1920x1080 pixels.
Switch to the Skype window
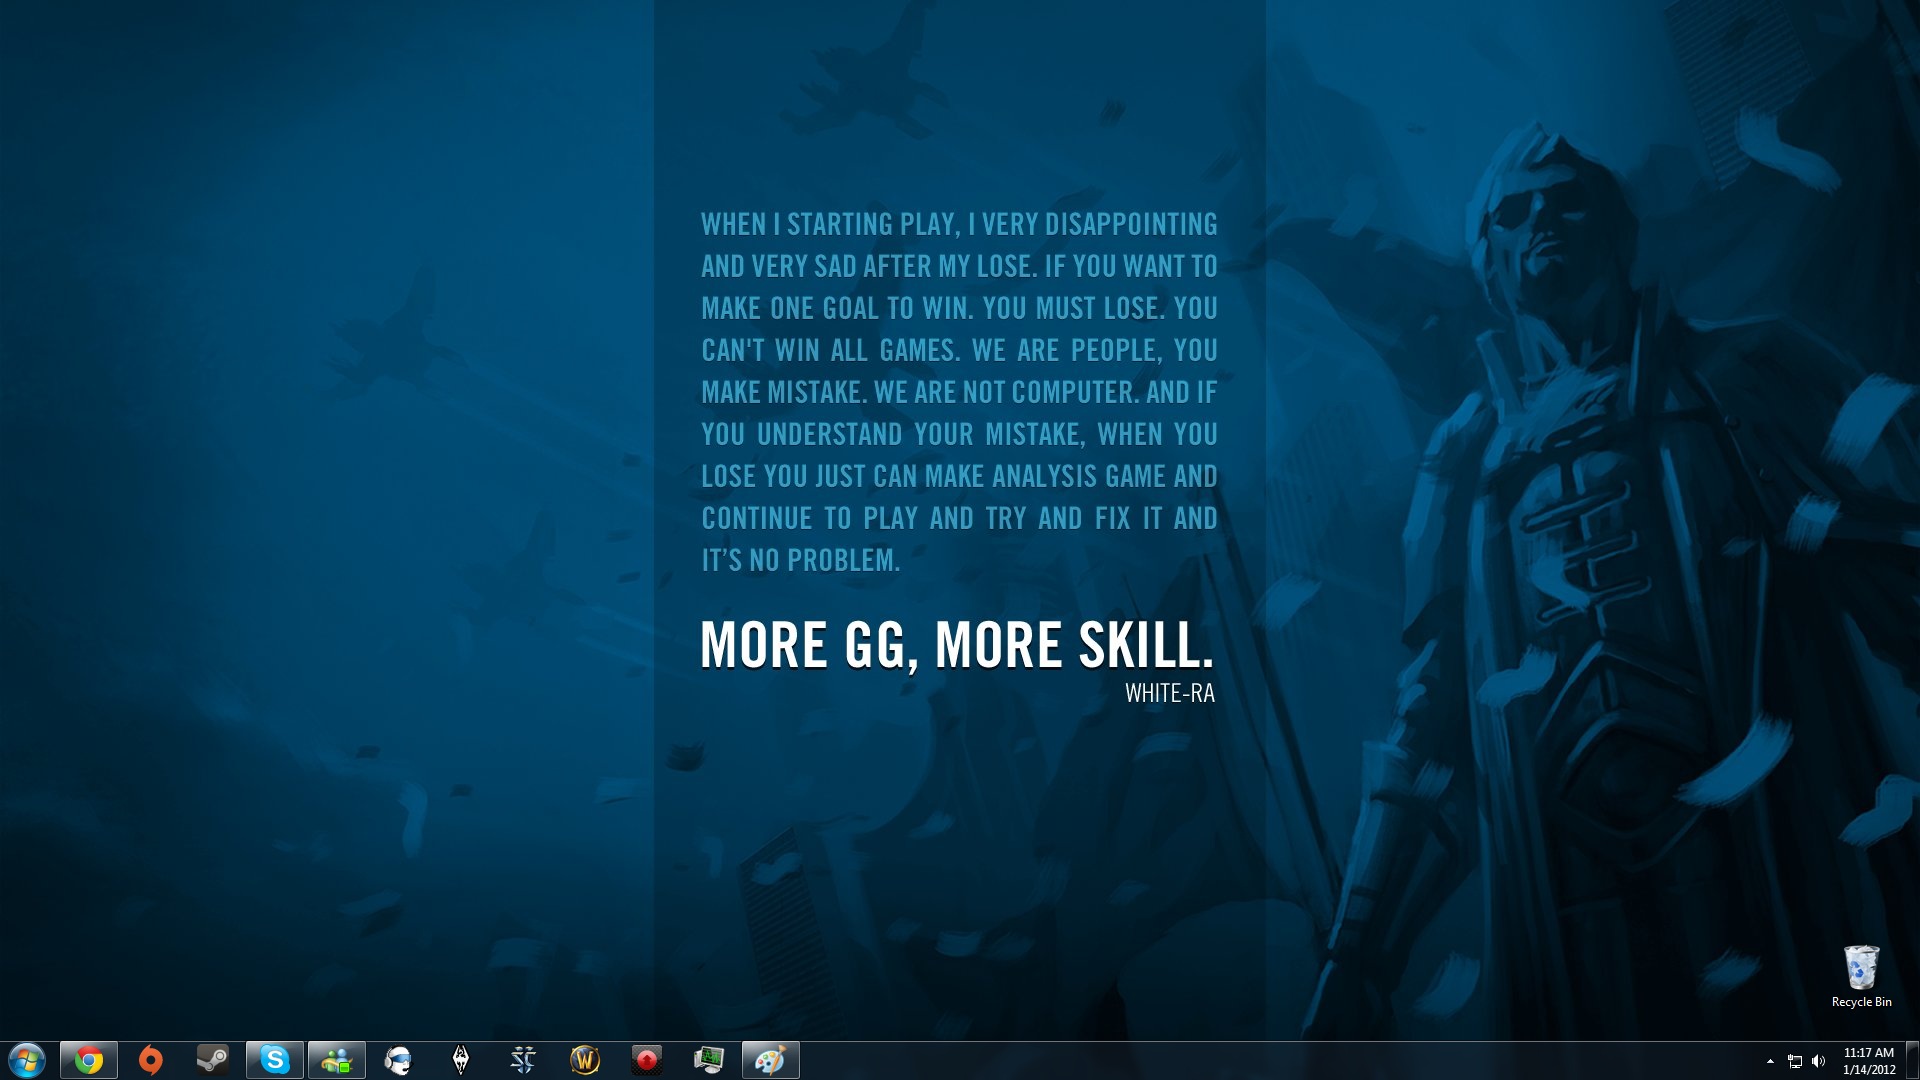coord(275,1060)
